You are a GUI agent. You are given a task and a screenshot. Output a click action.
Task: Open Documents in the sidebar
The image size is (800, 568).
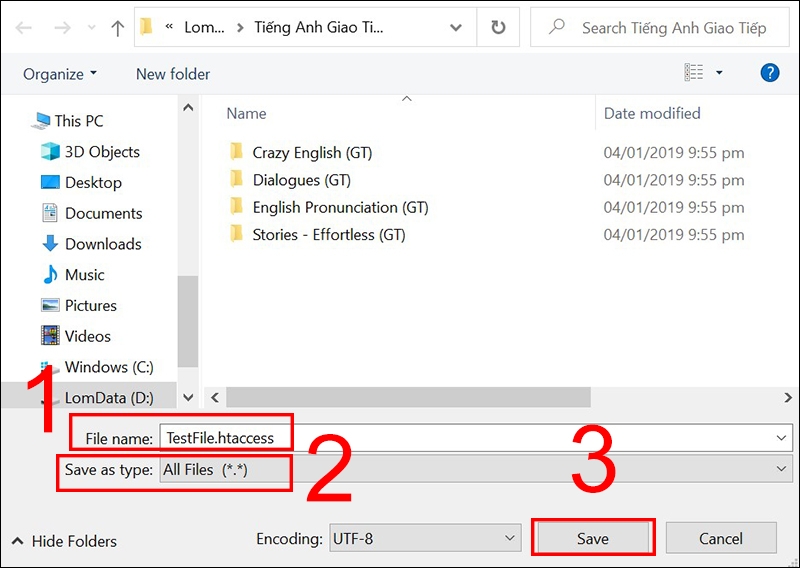pyautogui.click(x=104, y=213)
